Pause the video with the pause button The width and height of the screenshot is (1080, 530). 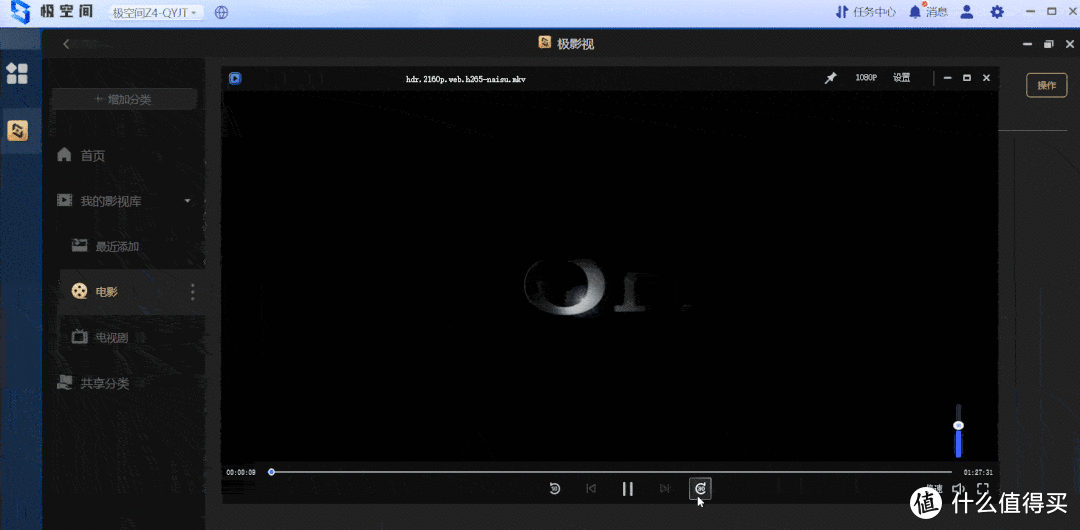click(x=627, y=489)
